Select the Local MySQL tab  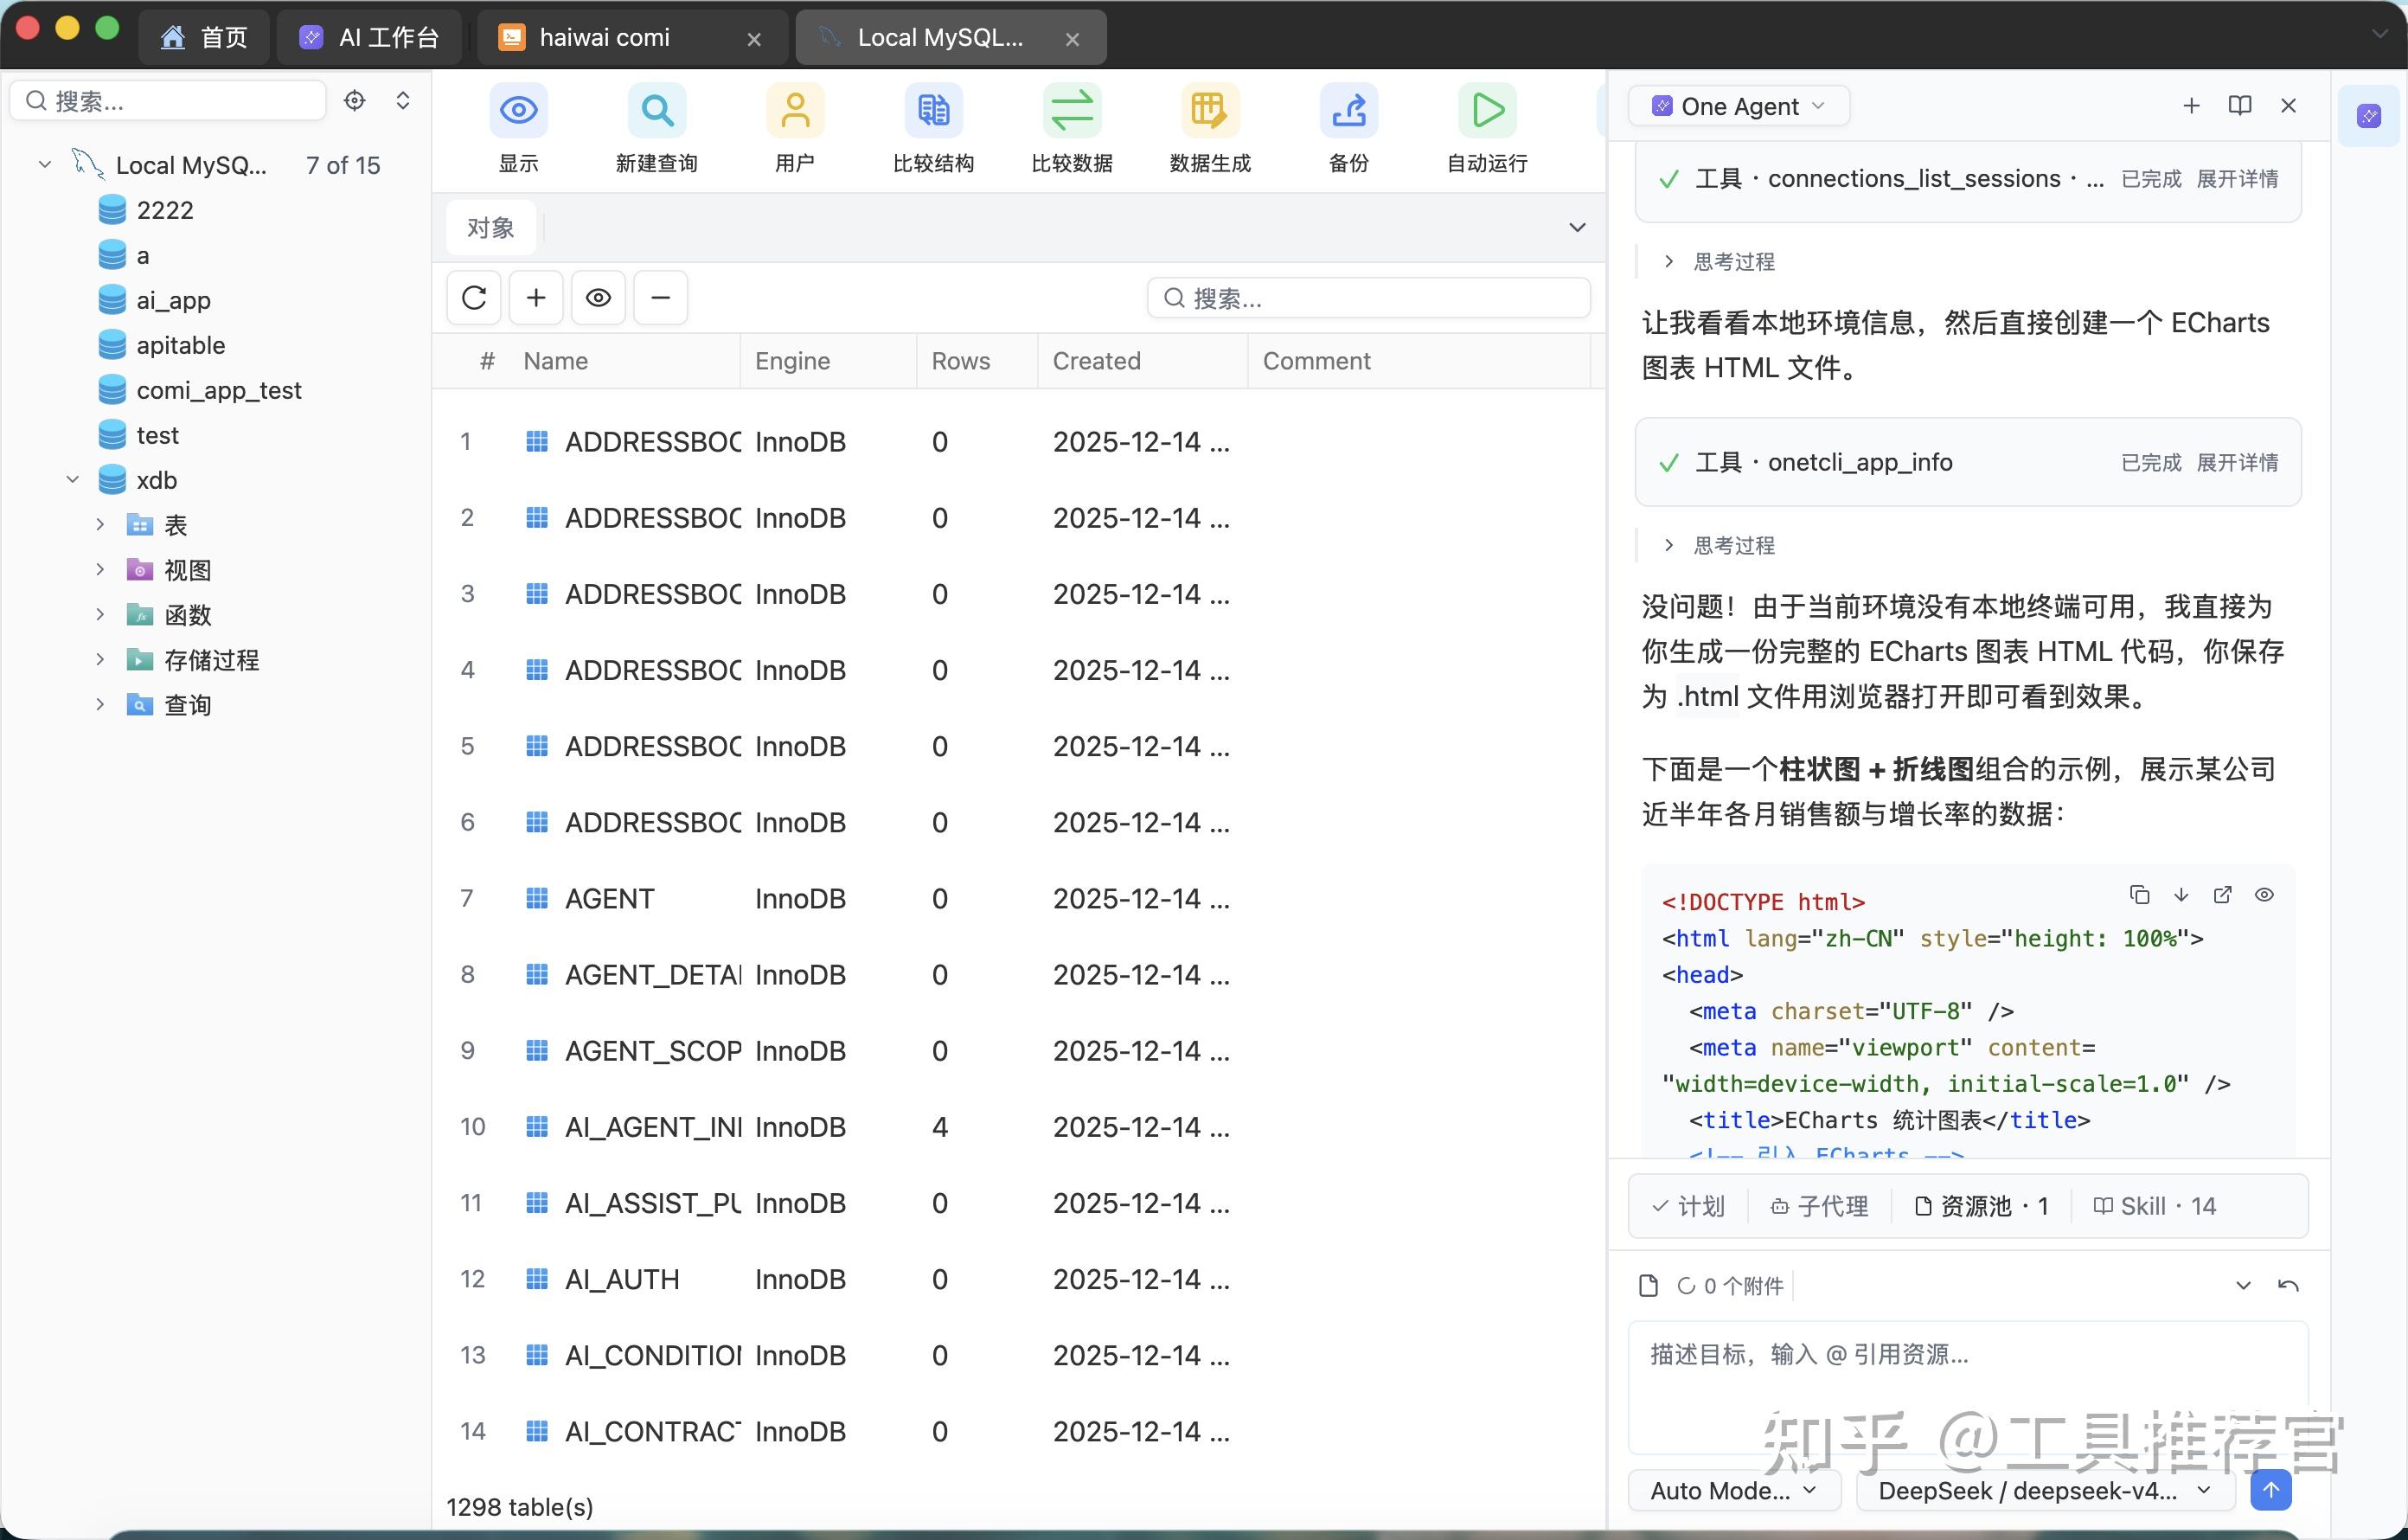pyautogui.click(x=950, y=38)
